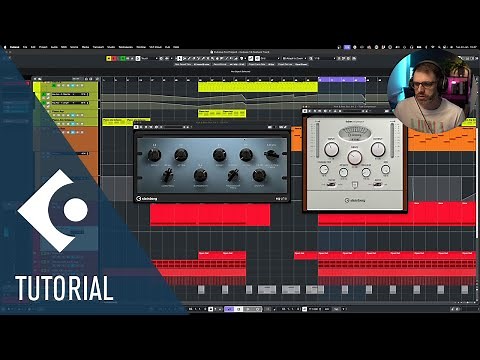Toggle bypass on Tube Compressor header
480x360 pixels.
click(x=305, y=111)
